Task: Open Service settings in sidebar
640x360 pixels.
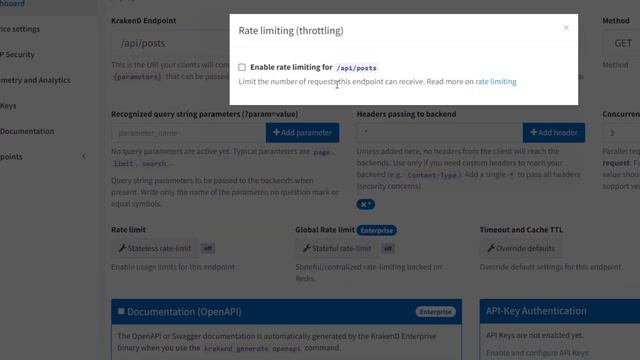Action: 20,29
